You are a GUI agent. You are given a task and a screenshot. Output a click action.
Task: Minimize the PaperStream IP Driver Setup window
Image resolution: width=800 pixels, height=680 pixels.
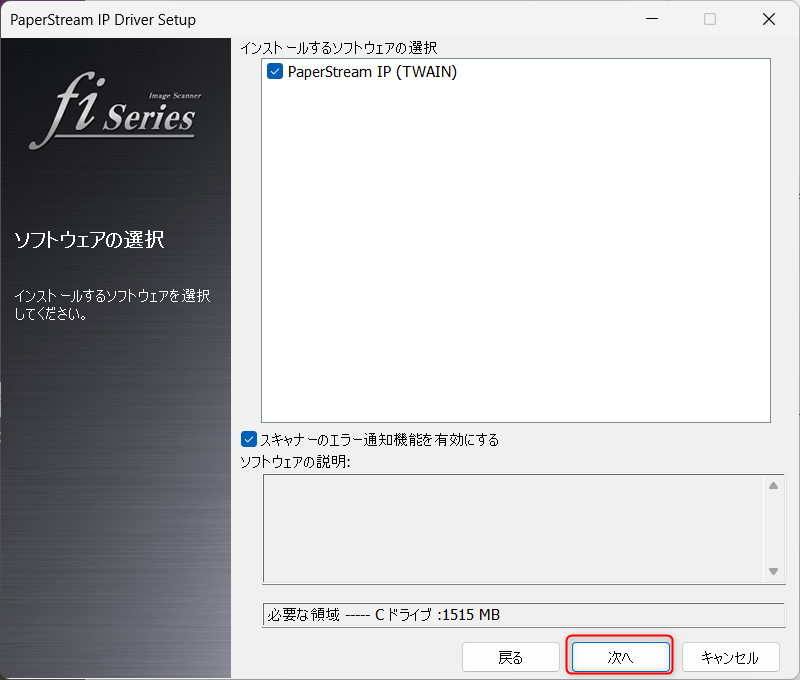coord(652,19)
